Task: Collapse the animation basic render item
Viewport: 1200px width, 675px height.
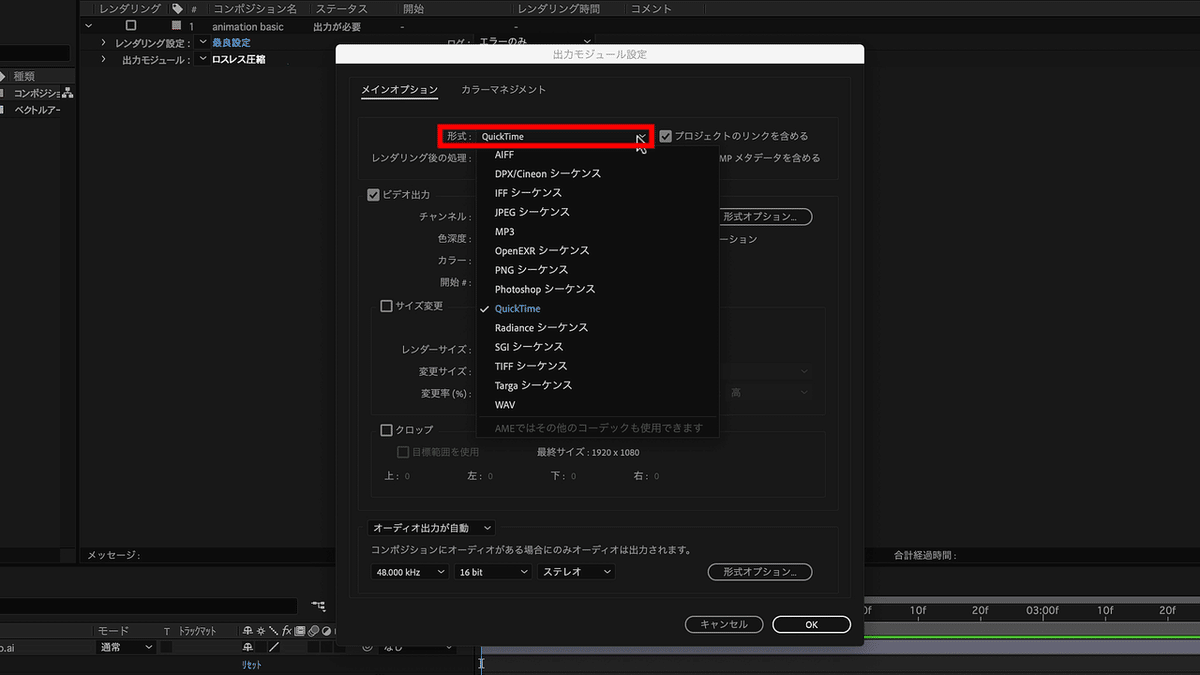Action: coord(89,26)
